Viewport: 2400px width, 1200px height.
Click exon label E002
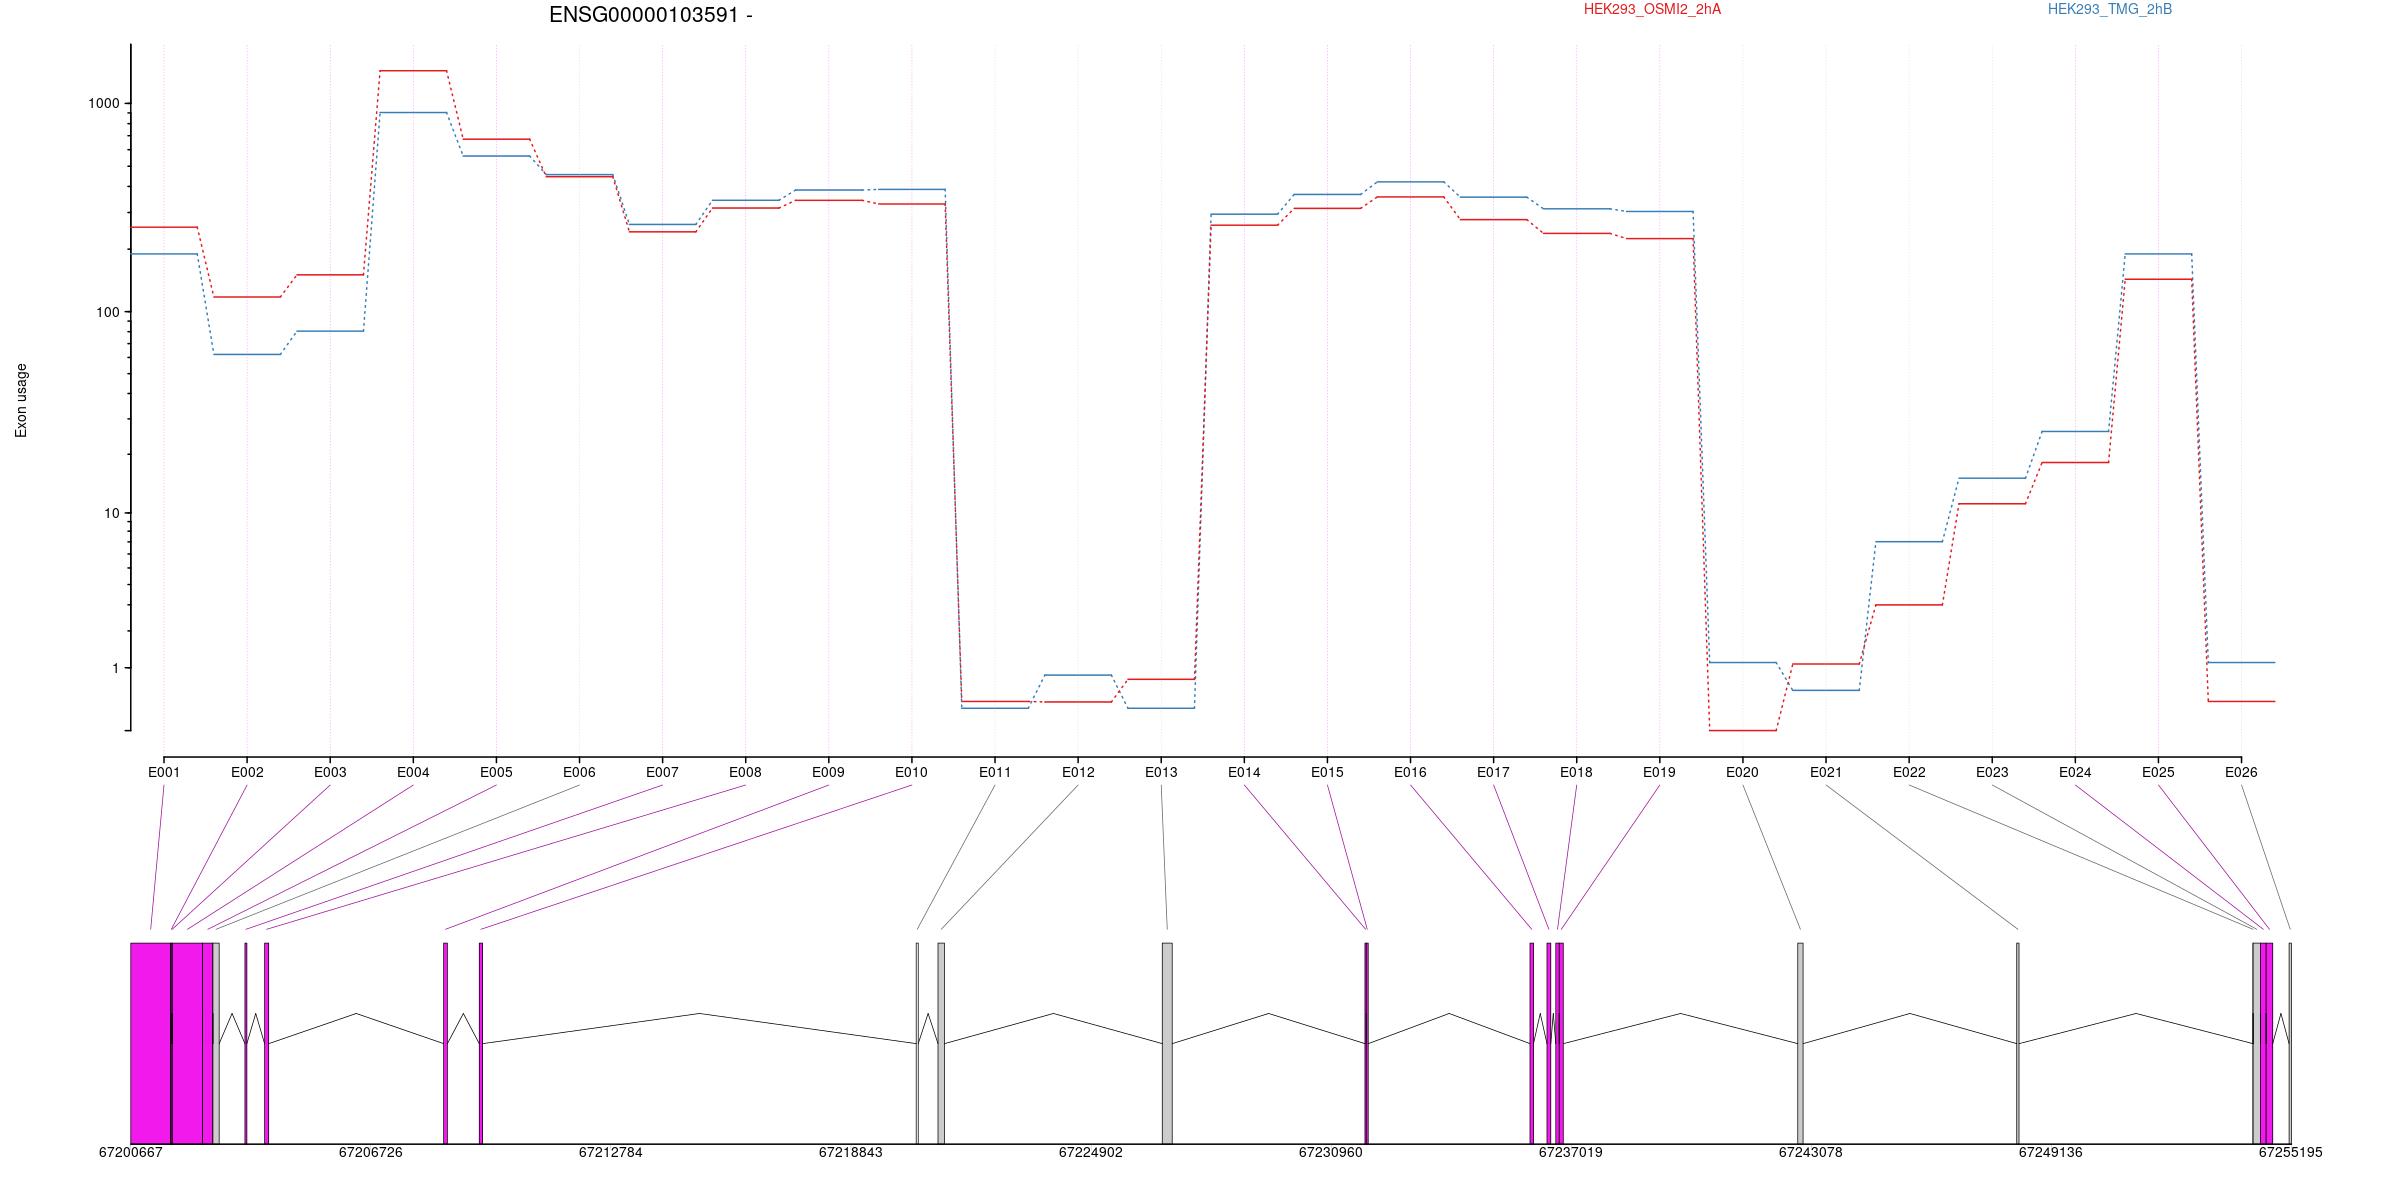[x=247, y=772]
